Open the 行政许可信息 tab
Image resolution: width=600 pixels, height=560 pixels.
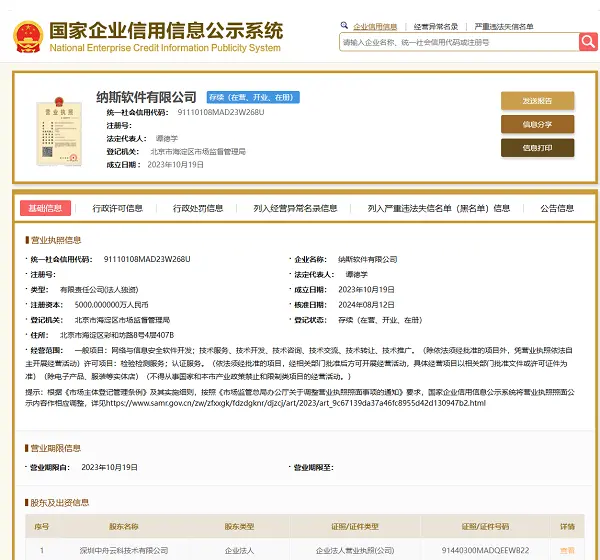click(x=117, y=208)
